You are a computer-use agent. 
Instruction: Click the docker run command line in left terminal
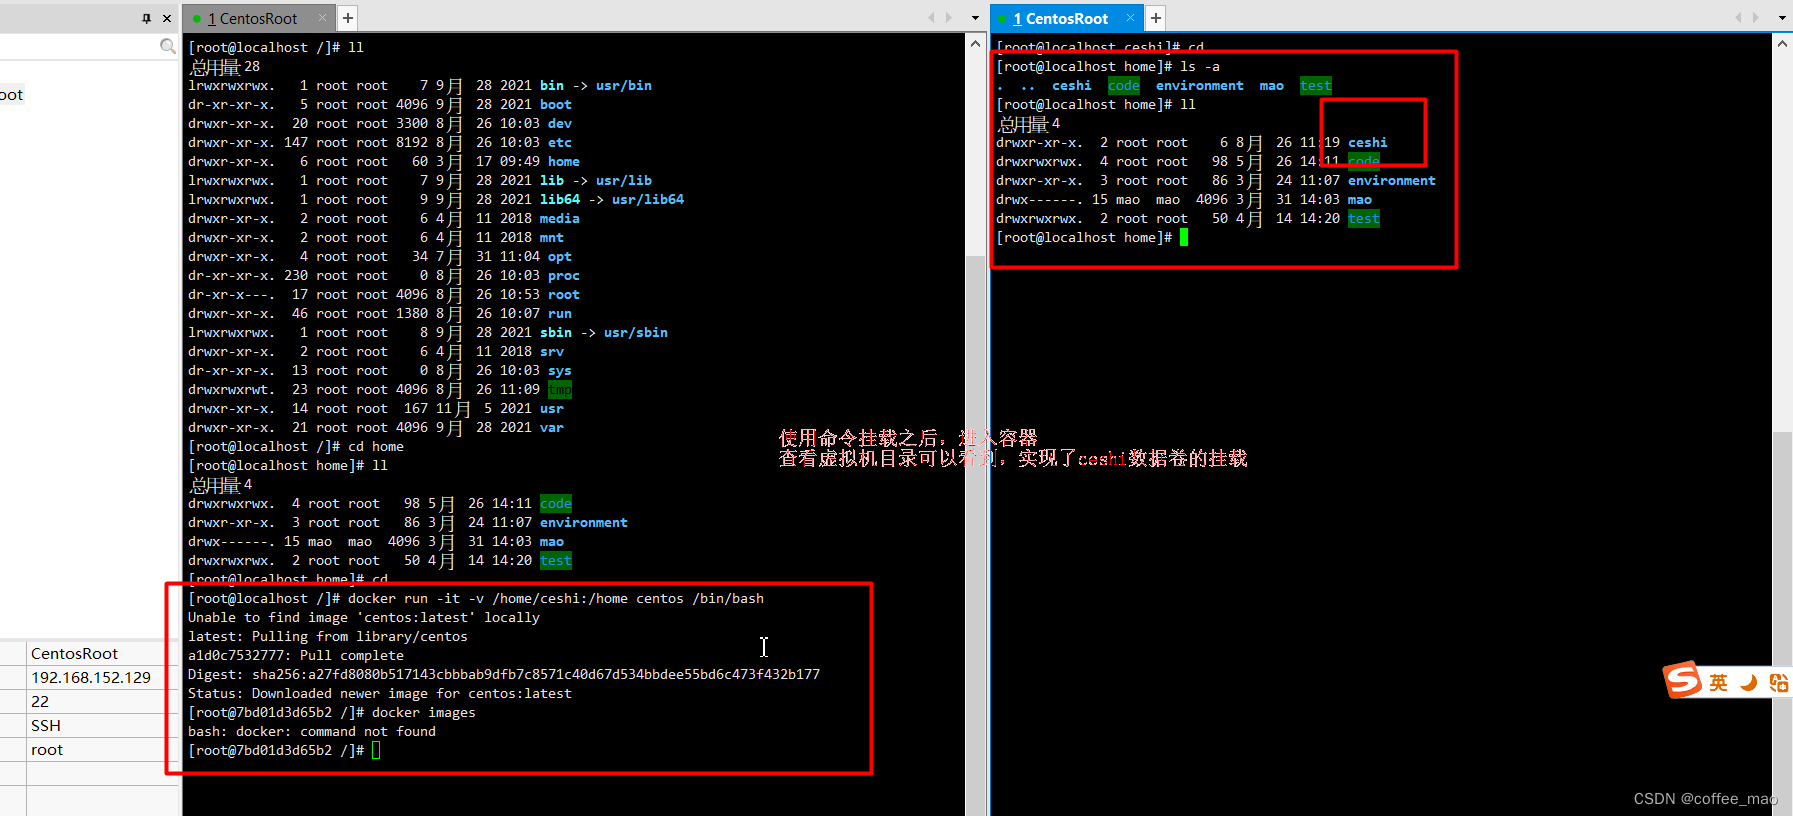[476, 598]
